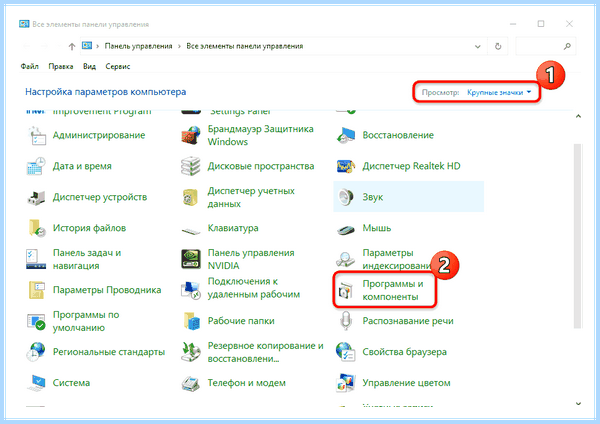600x424 pixels.
Task: Click the Диспетчер устройств text label
Action: click(100, 197)
